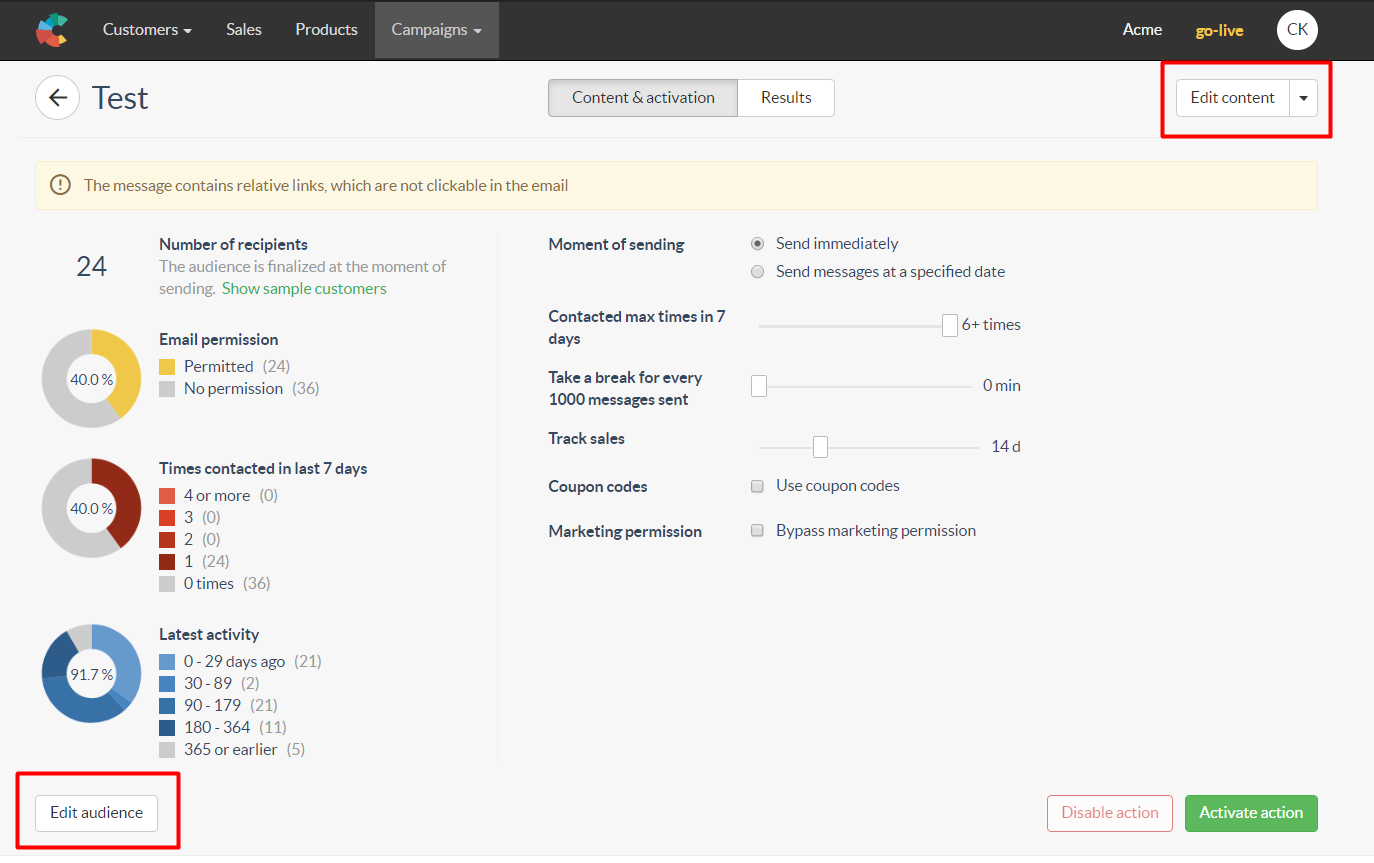Image resolution: width=1374 pixels, height=863 pixels.
Task: Tick Bypass marketing permission checkbox
Action: 757,531
